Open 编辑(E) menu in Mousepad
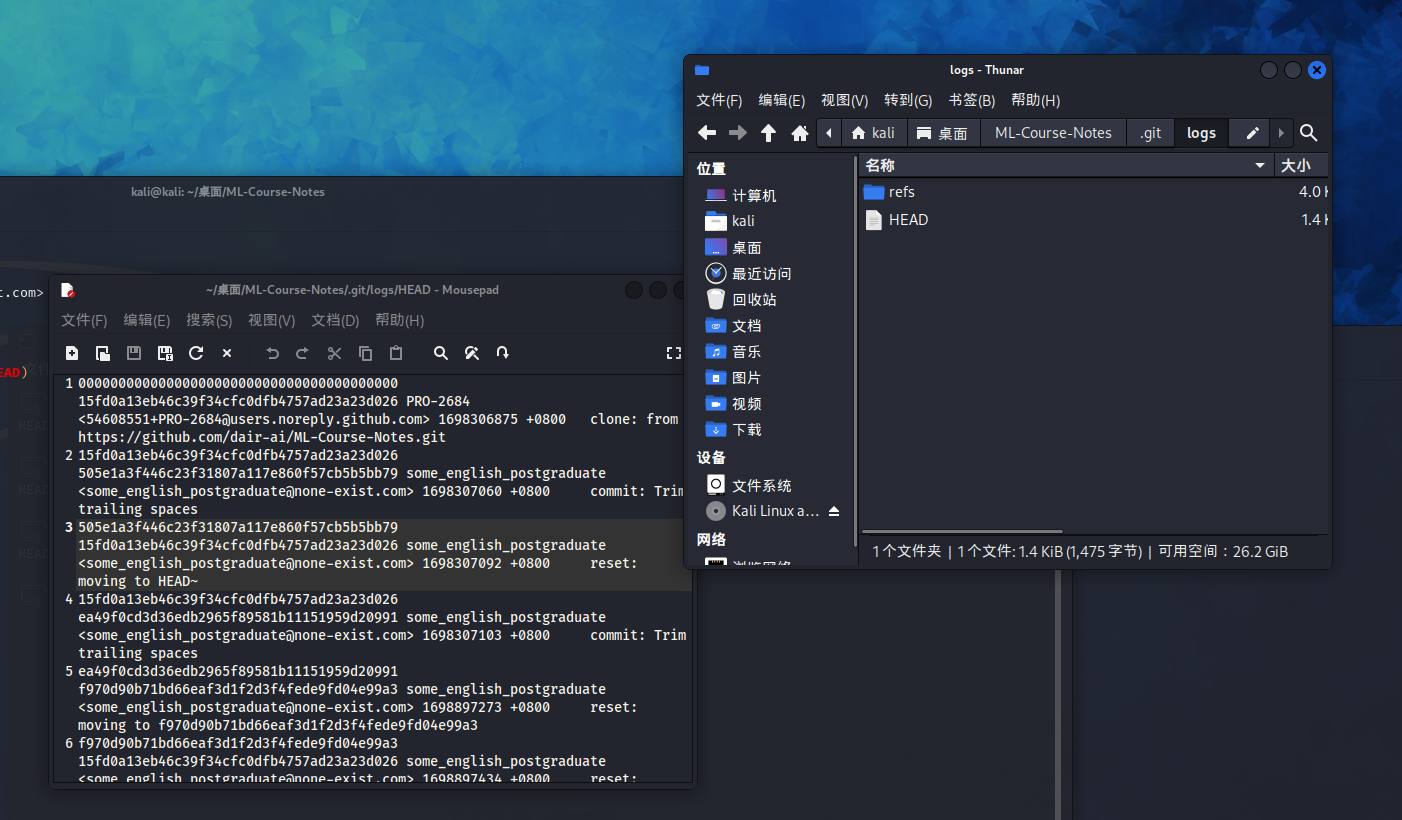This screenshot has height=820, width=1402. click(x=147, y=320)
